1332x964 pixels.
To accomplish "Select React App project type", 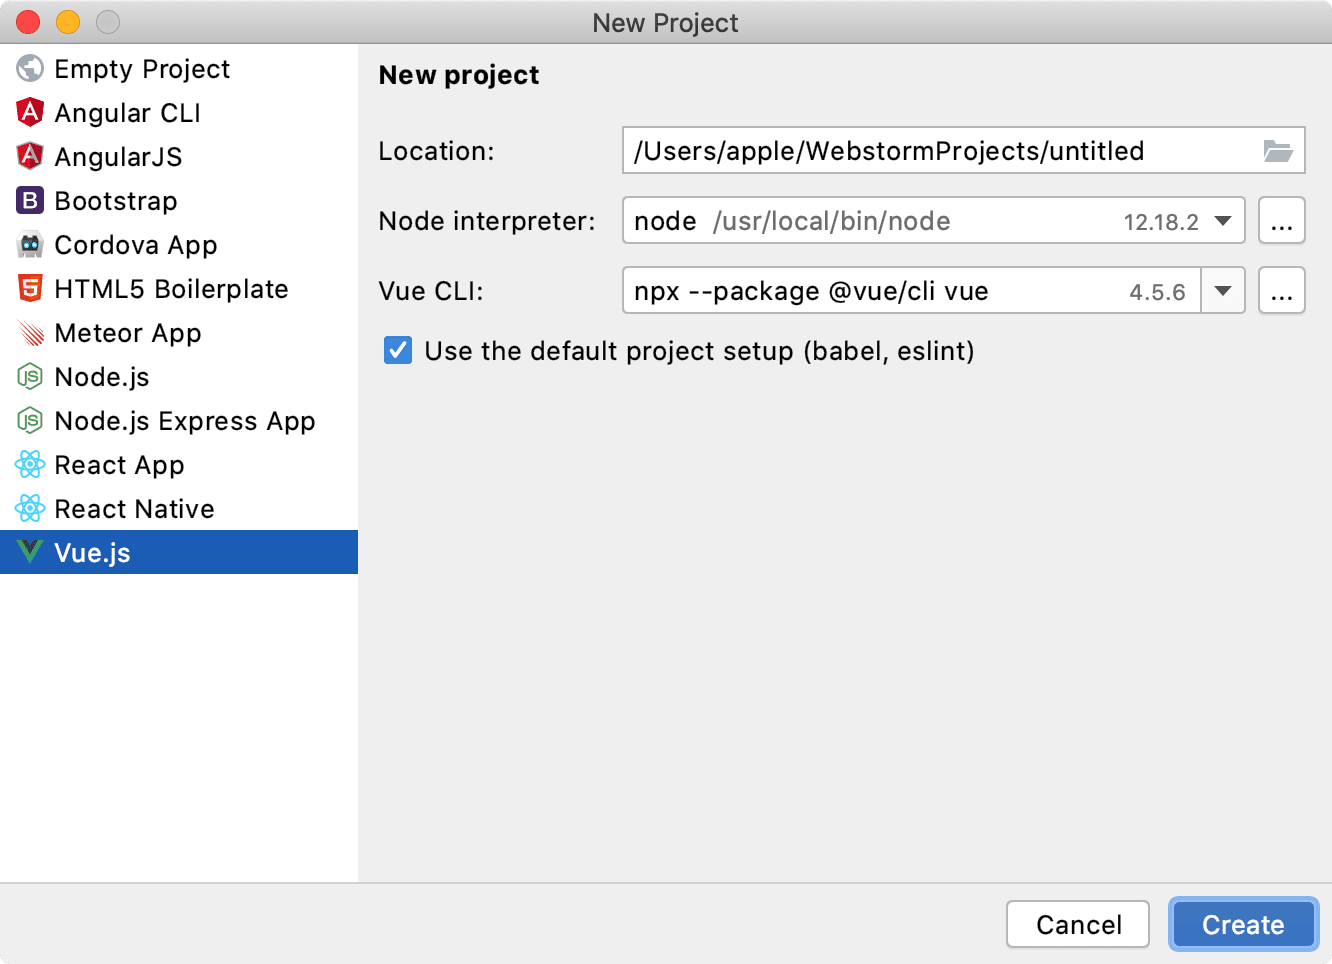I will coord(179,464).
